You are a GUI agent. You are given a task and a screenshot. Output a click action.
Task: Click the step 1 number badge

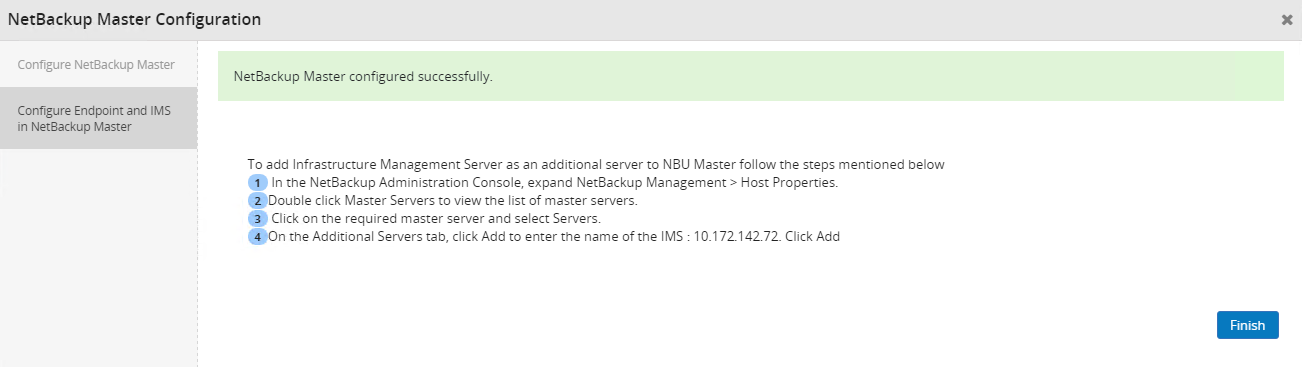[x=258, y=183]
